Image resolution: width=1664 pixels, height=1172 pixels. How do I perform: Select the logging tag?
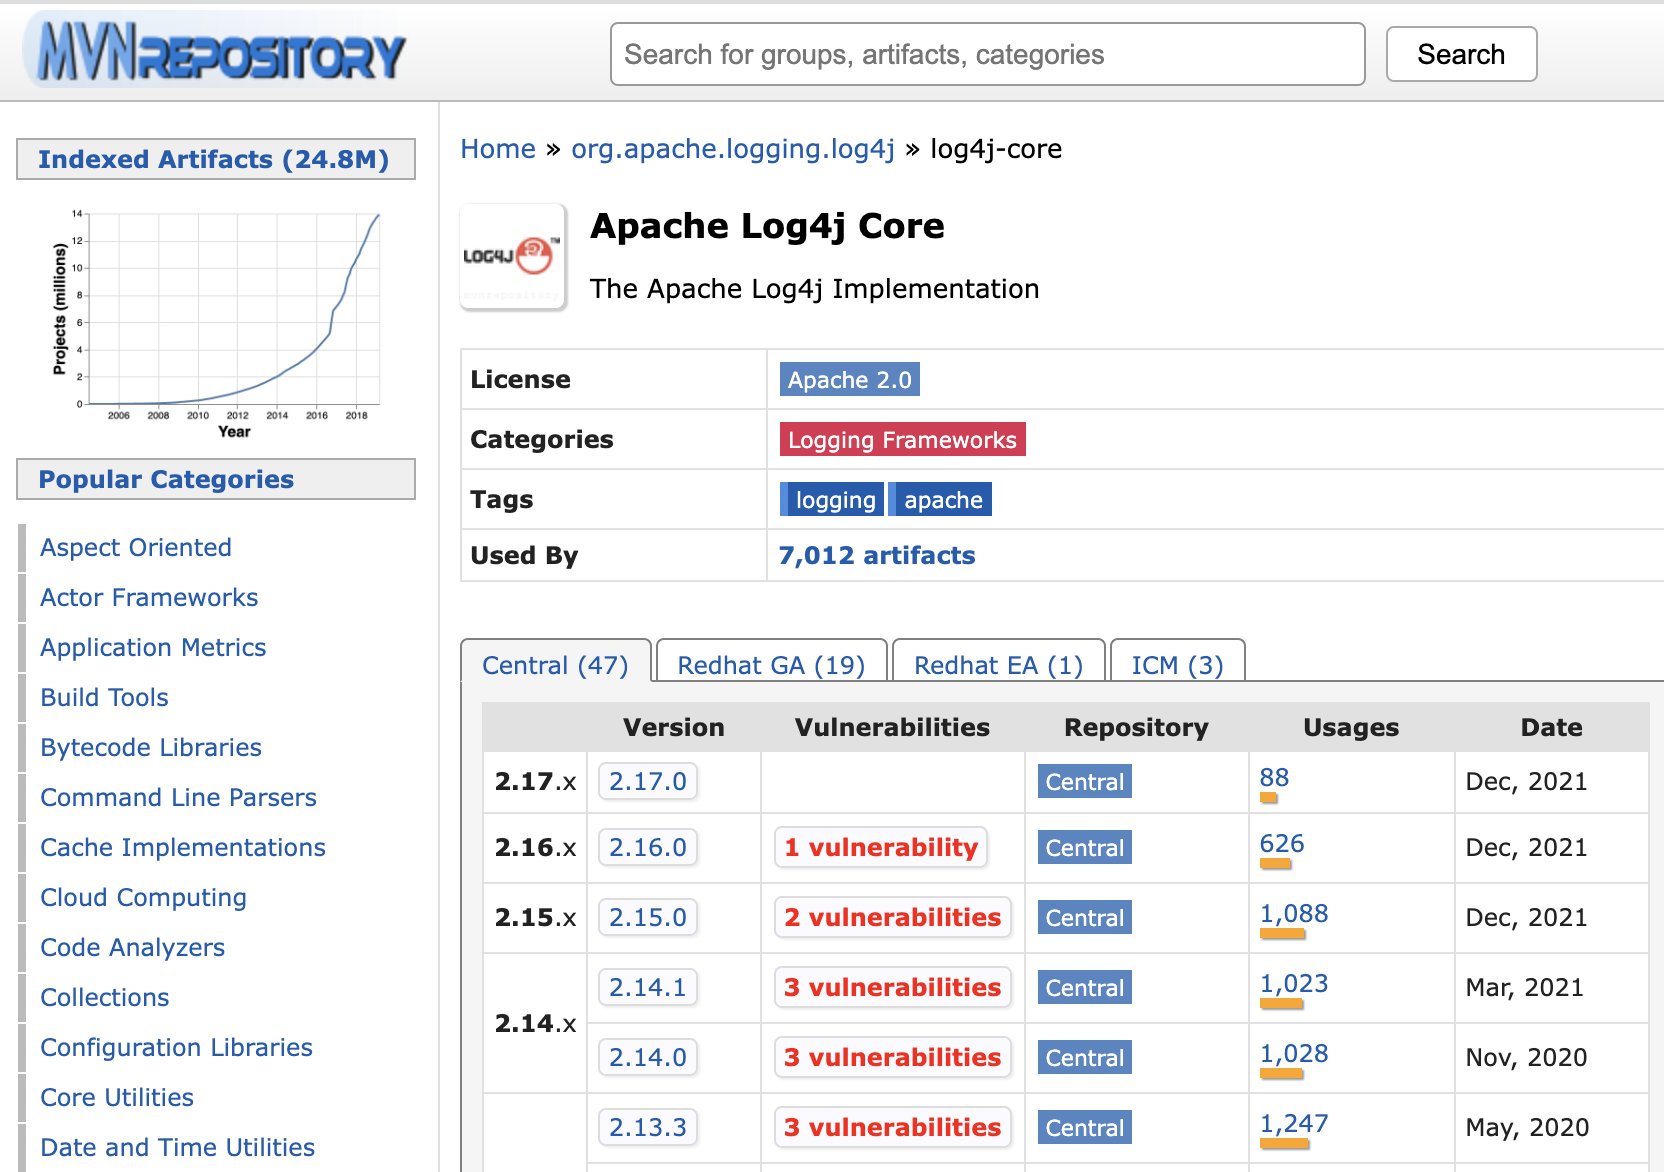[833, 500]
